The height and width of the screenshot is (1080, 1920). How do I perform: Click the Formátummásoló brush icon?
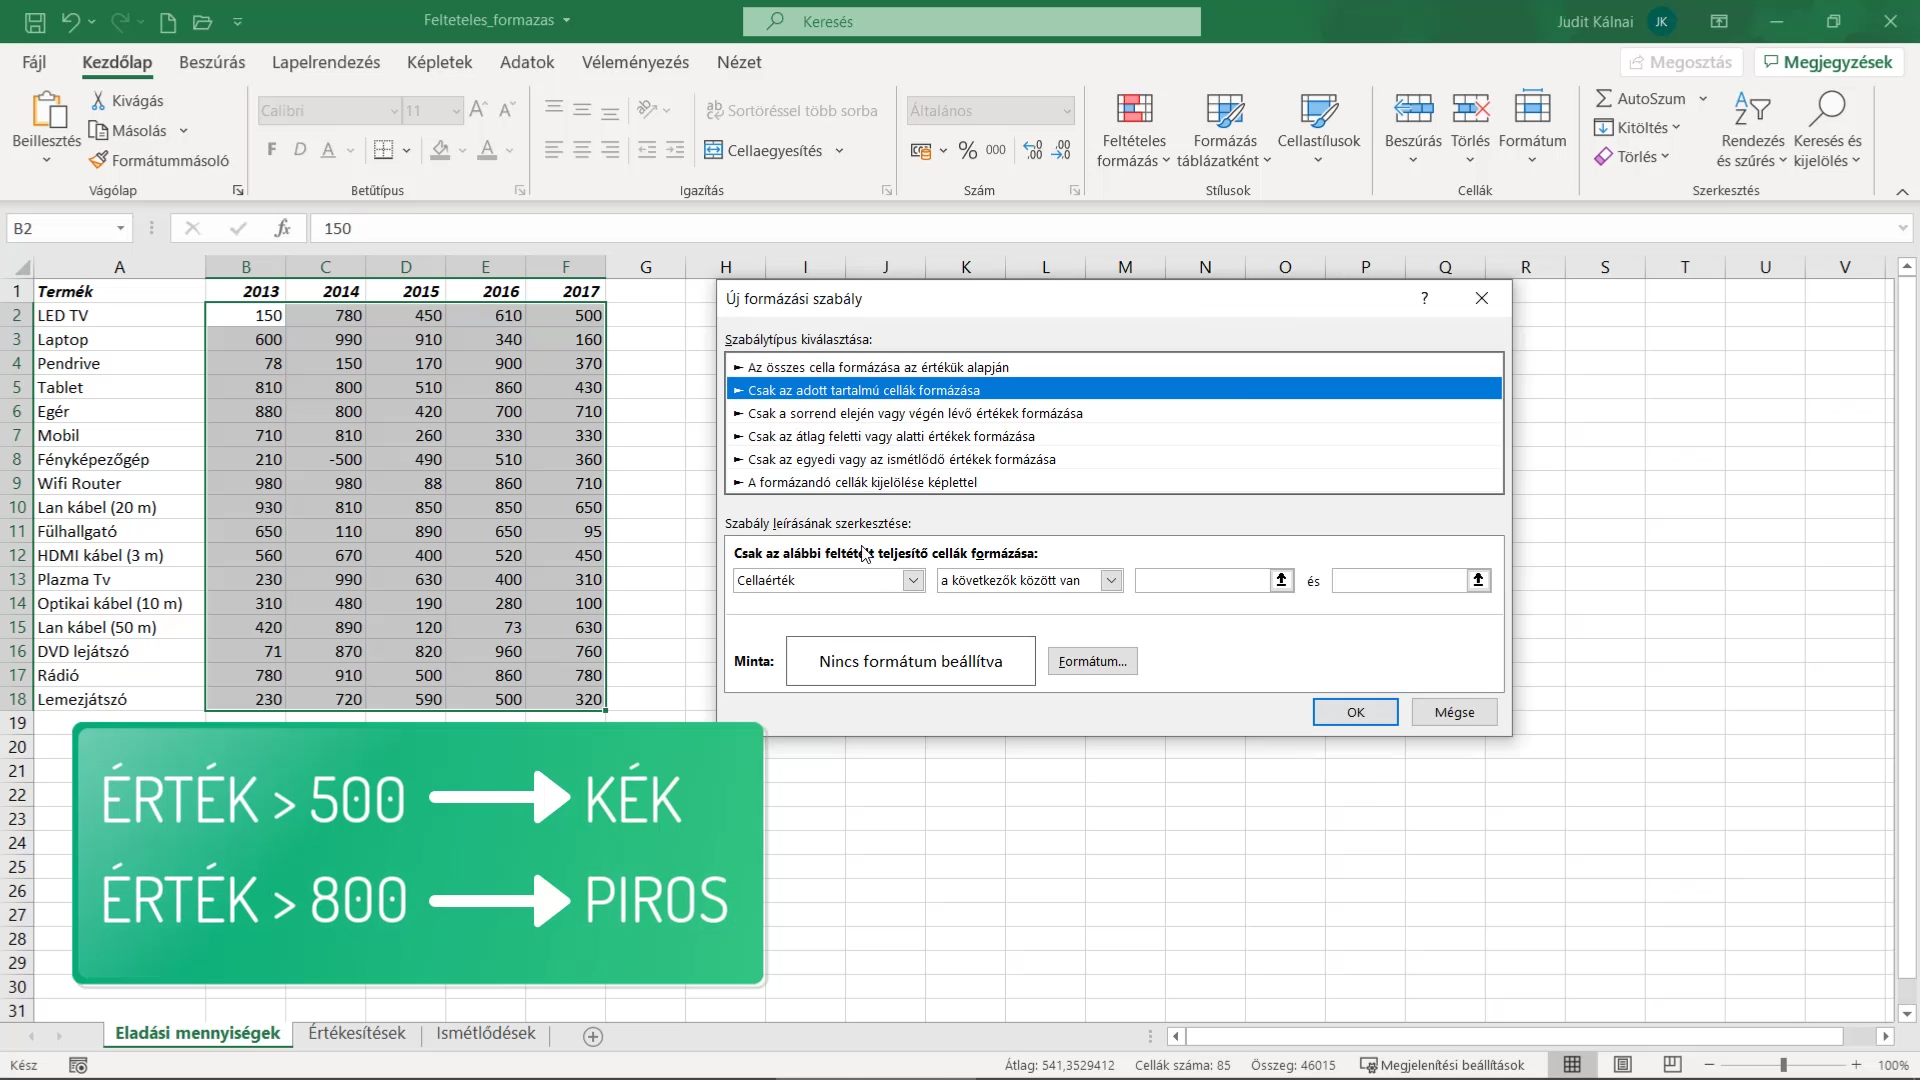click(x=98, y=160)
